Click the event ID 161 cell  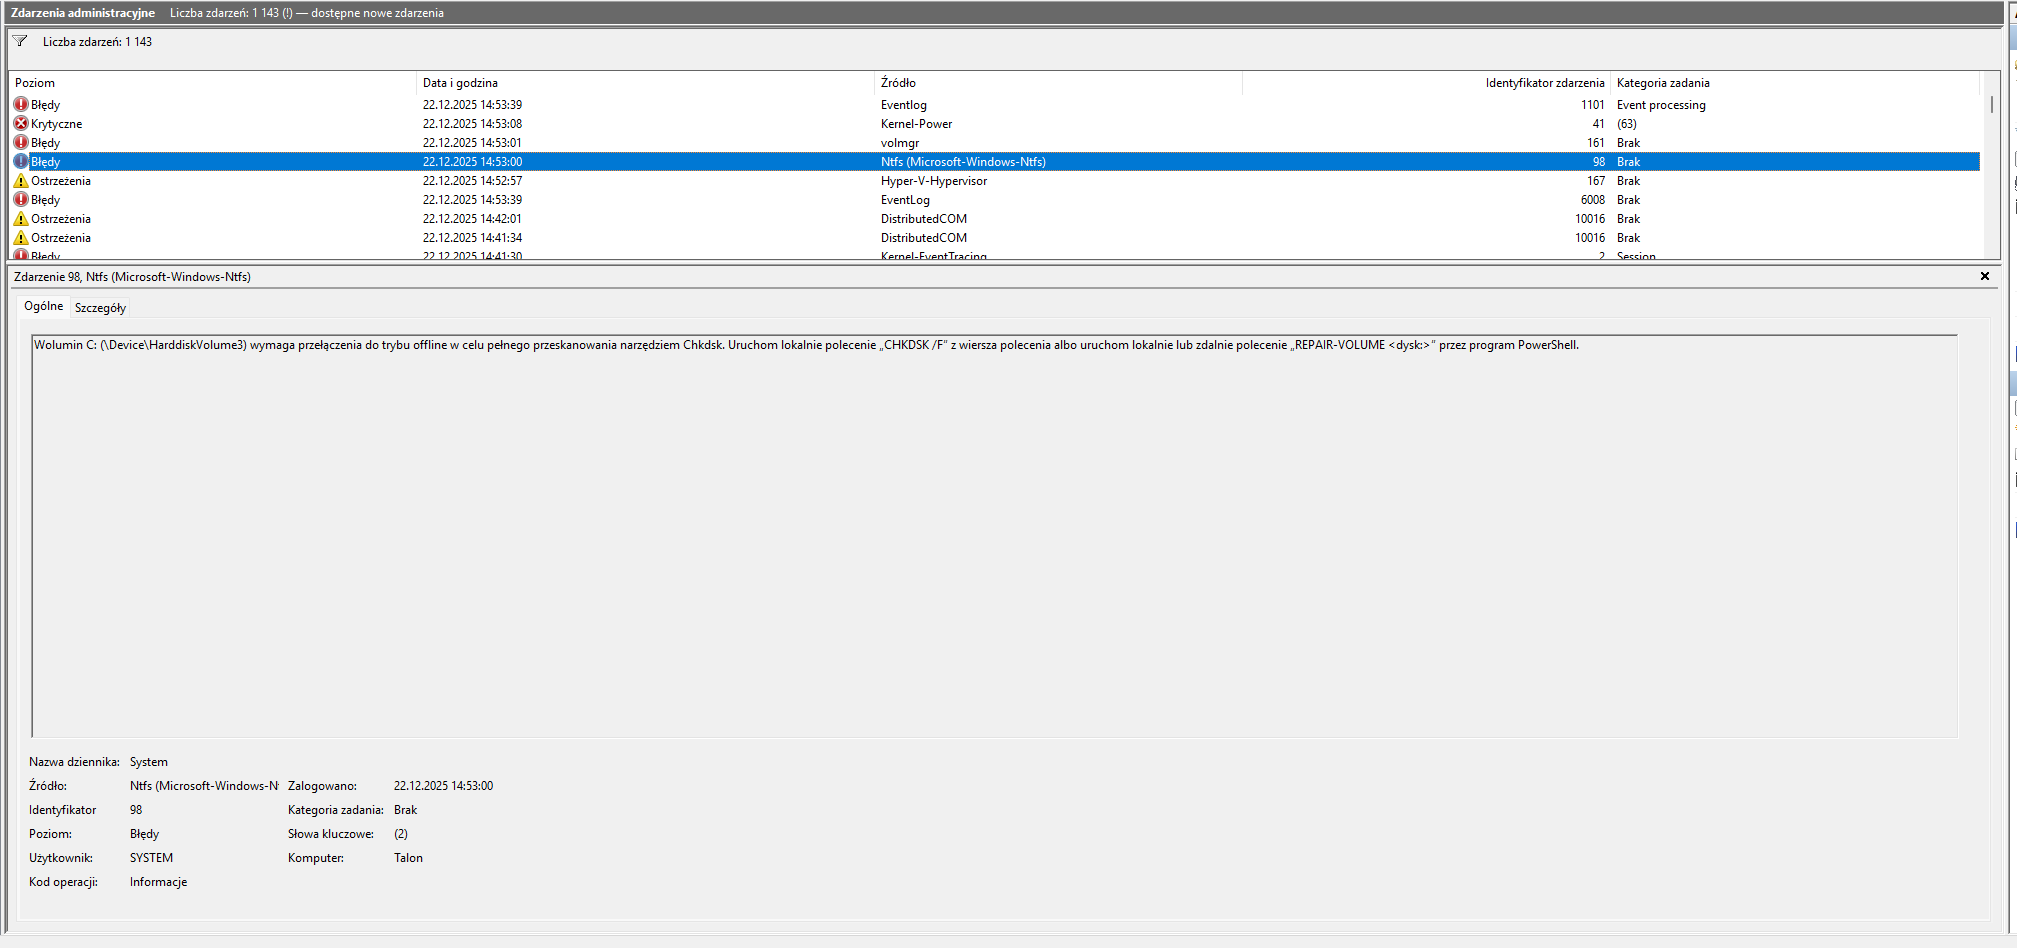tap(1596, 143)
